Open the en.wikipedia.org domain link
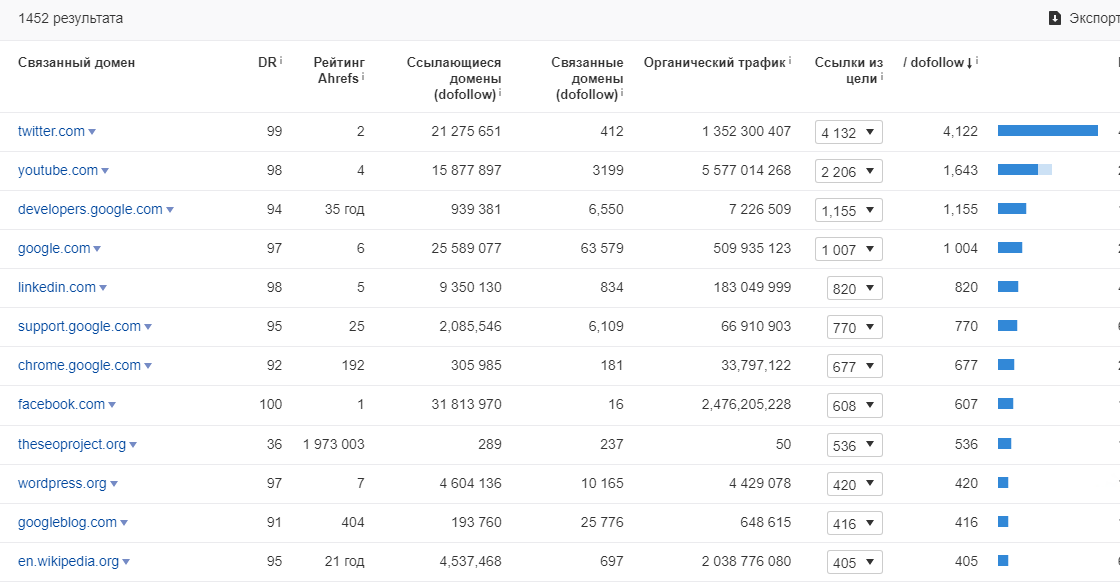 click(68, 561)
